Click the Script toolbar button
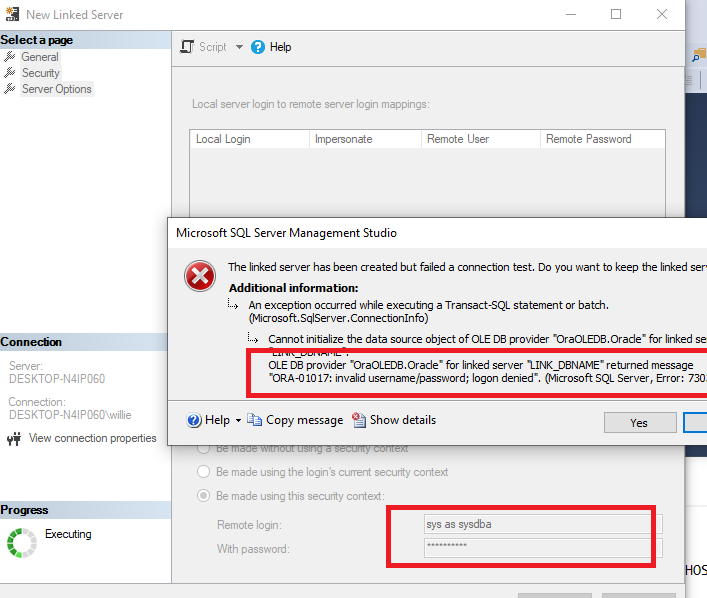707x598 pixels. (204, 47)
